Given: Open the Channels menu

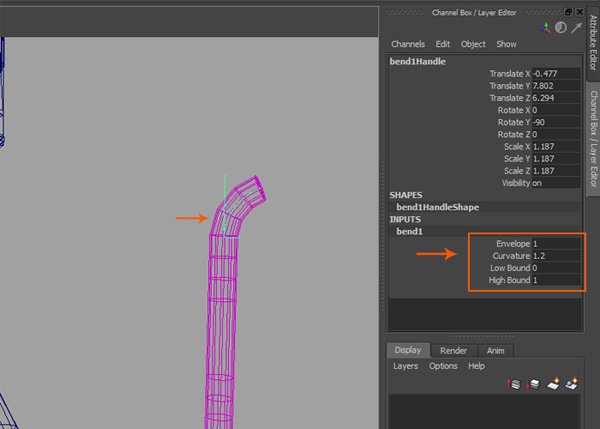Looking at the screenshot, I should point(408,44).
